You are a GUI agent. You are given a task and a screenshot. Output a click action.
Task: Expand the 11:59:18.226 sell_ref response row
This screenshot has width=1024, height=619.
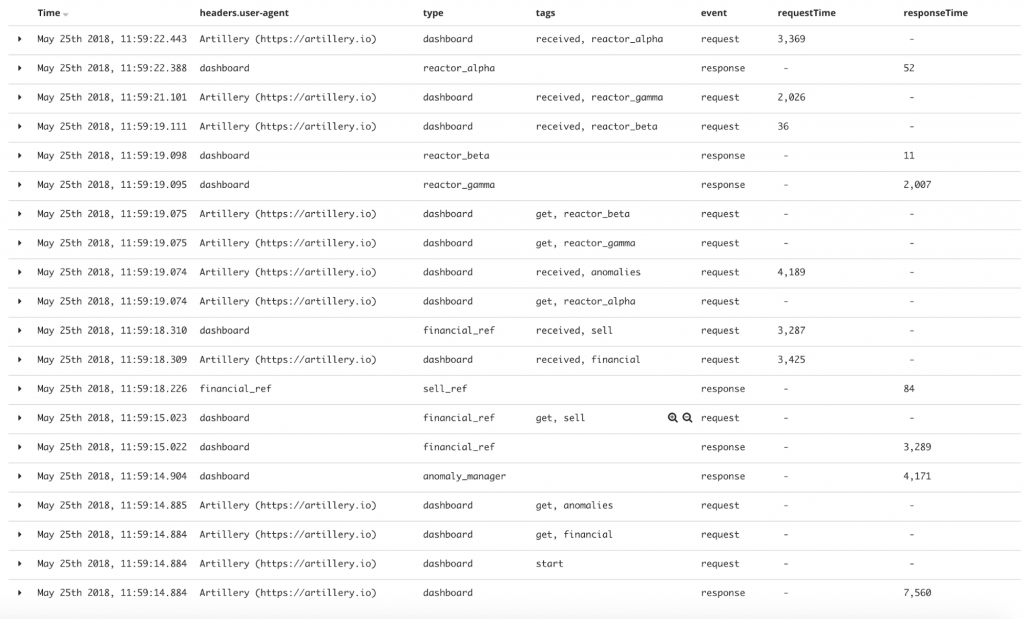tap(19, 388)
